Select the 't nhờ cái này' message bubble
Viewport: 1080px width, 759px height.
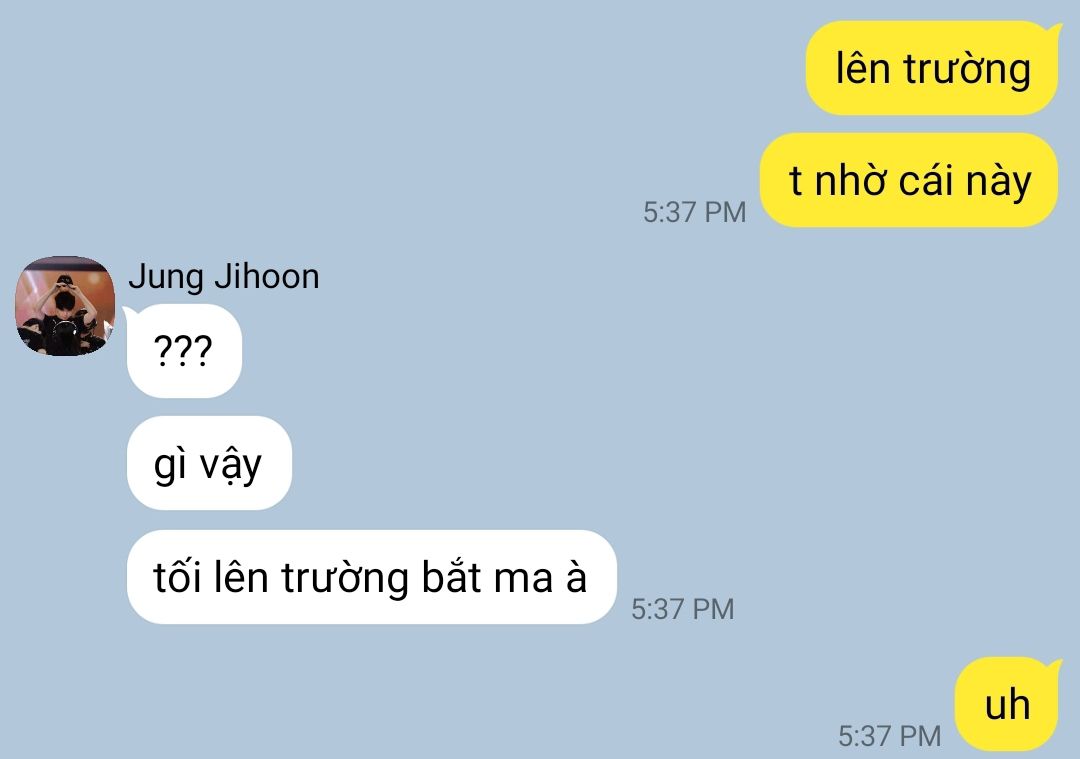(x=909, y=180)
